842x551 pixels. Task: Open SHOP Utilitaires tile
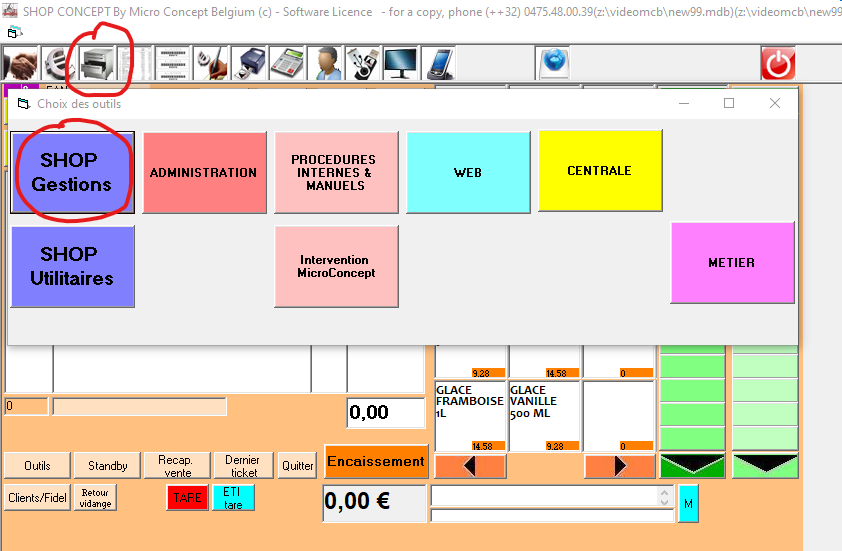72,266
